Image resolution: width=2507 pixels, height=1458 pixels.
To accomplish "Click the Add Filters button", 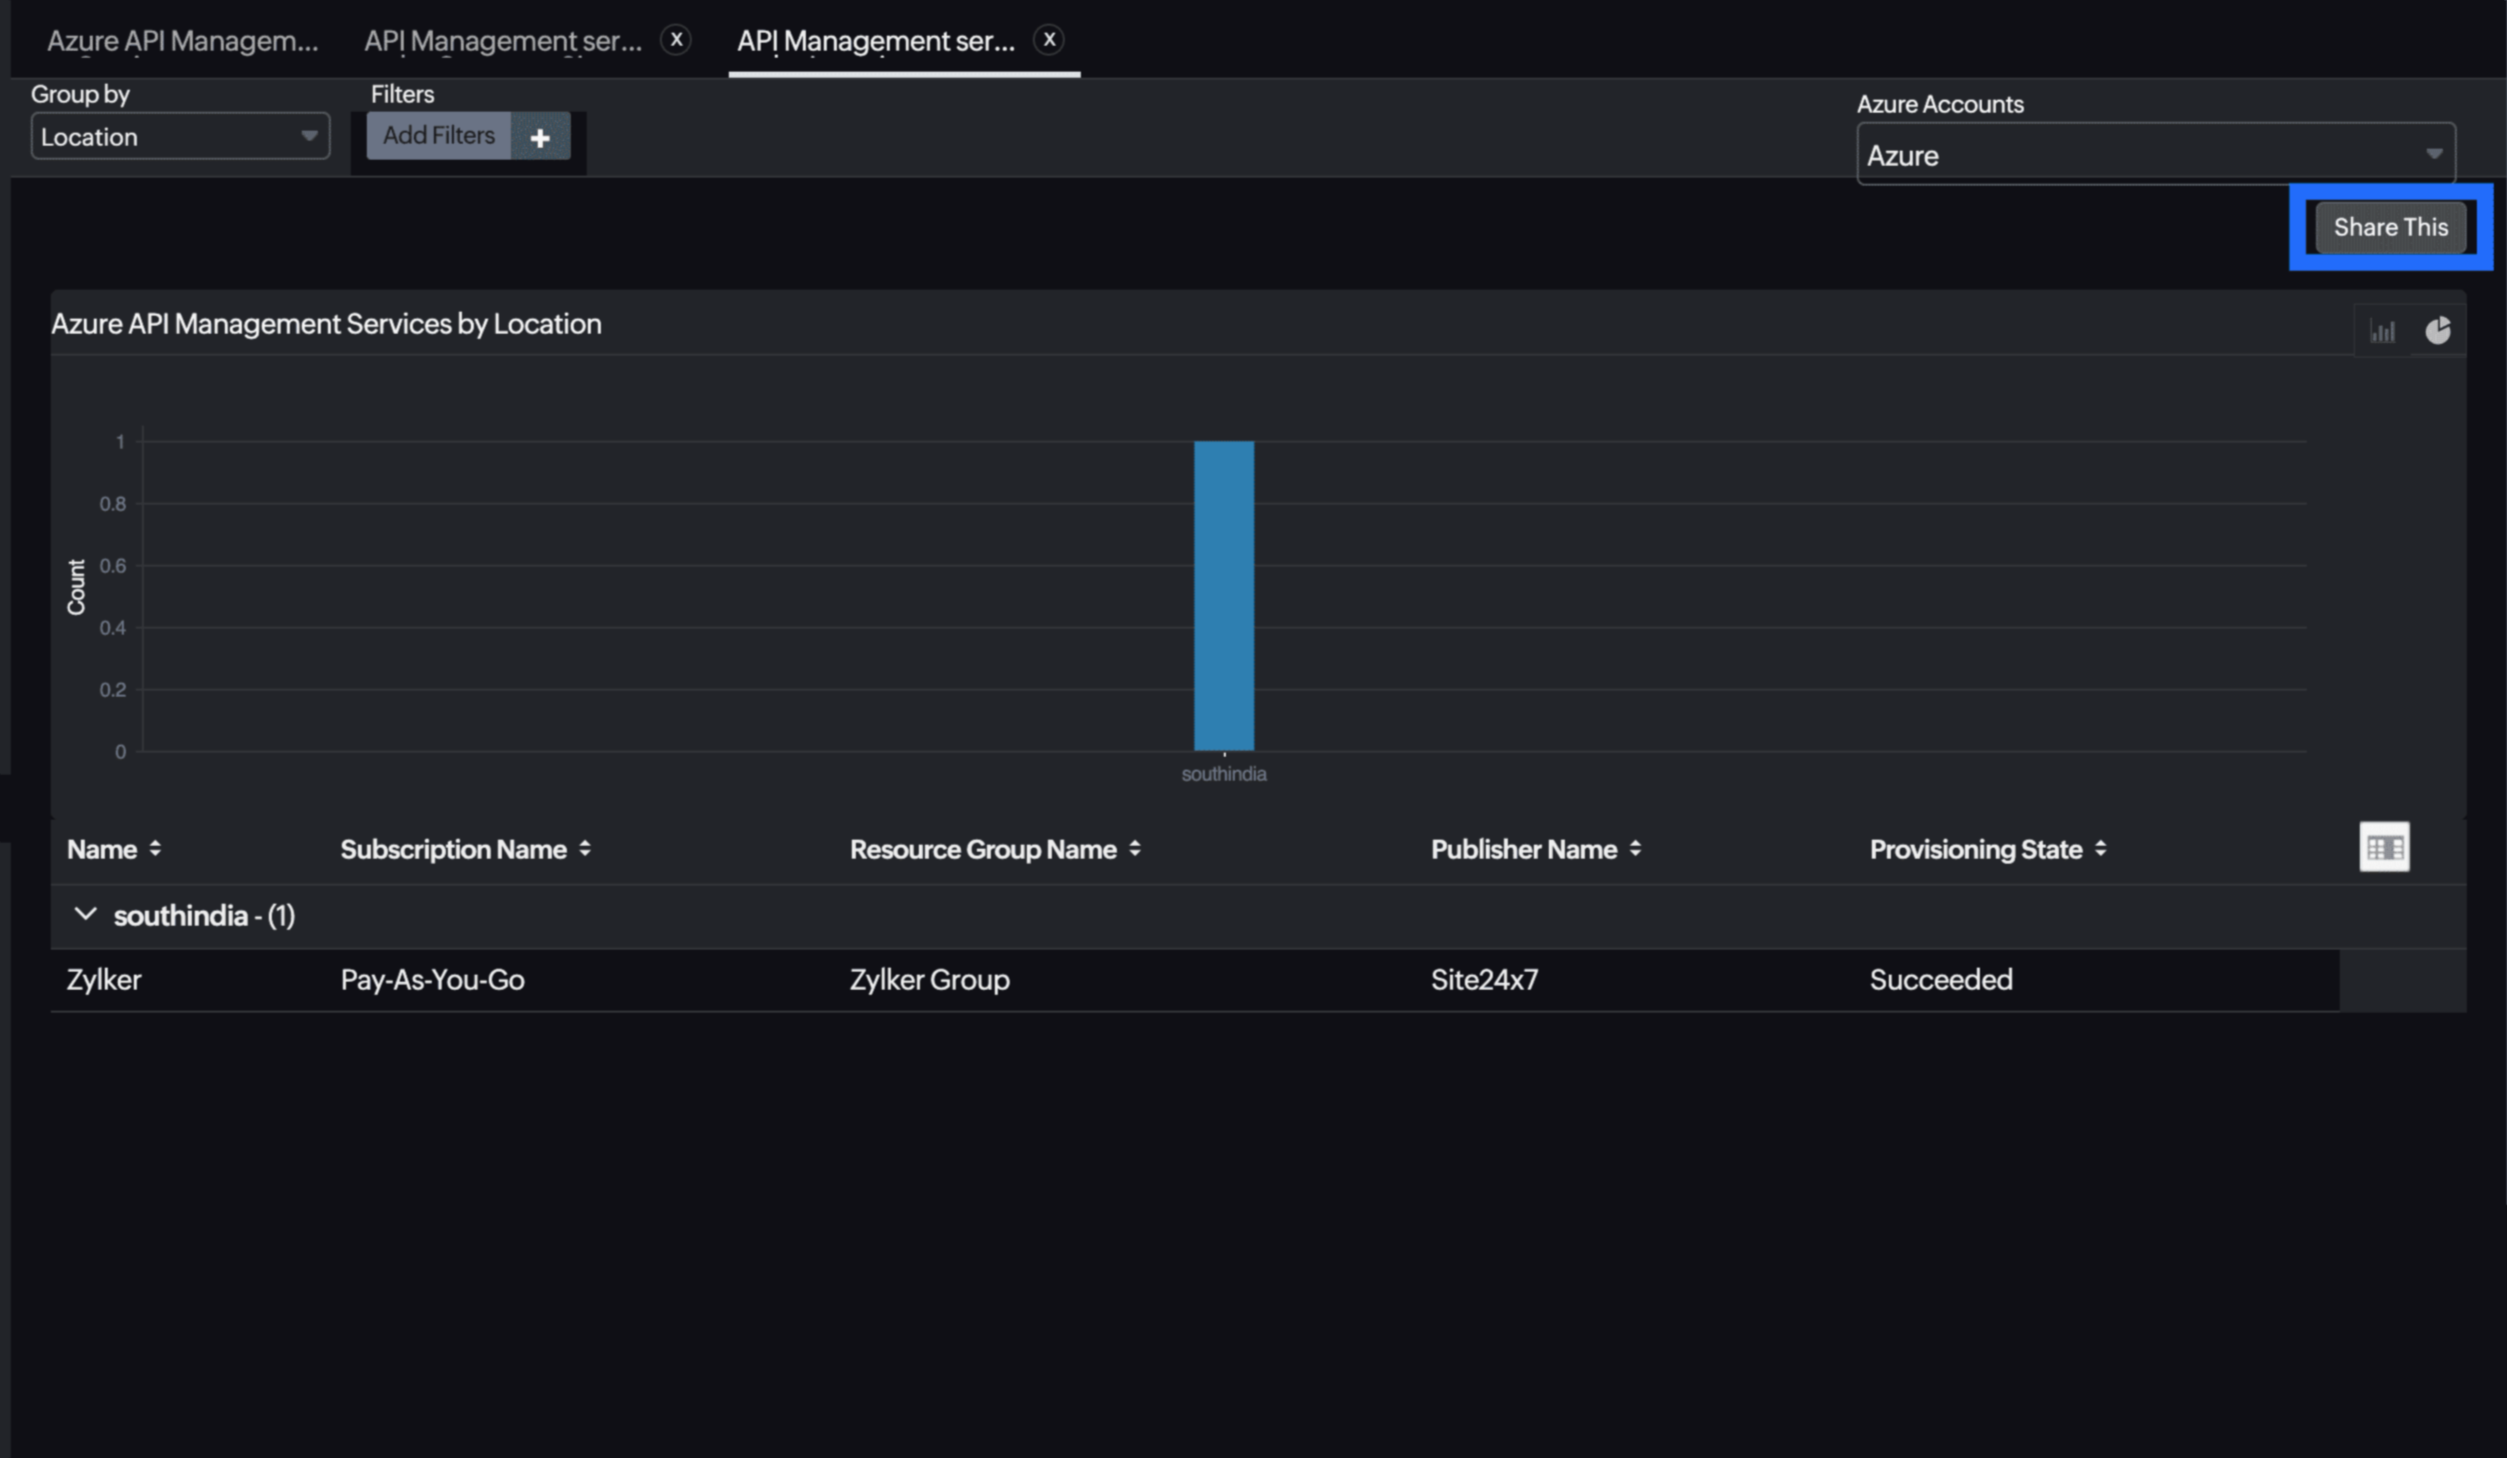I will (439, 136).
